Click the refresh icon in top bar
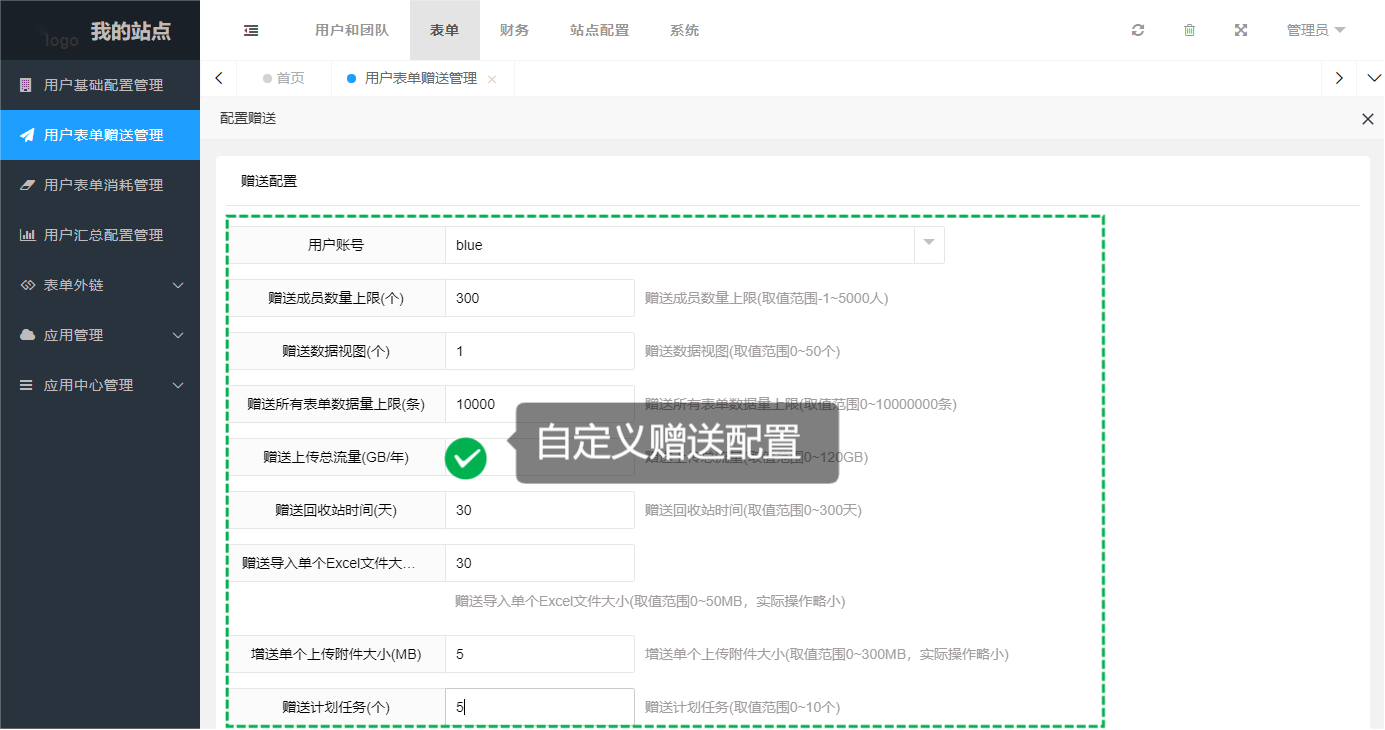The width and height of the screenshot is (1385, 730). click(x=1138, y=30)
